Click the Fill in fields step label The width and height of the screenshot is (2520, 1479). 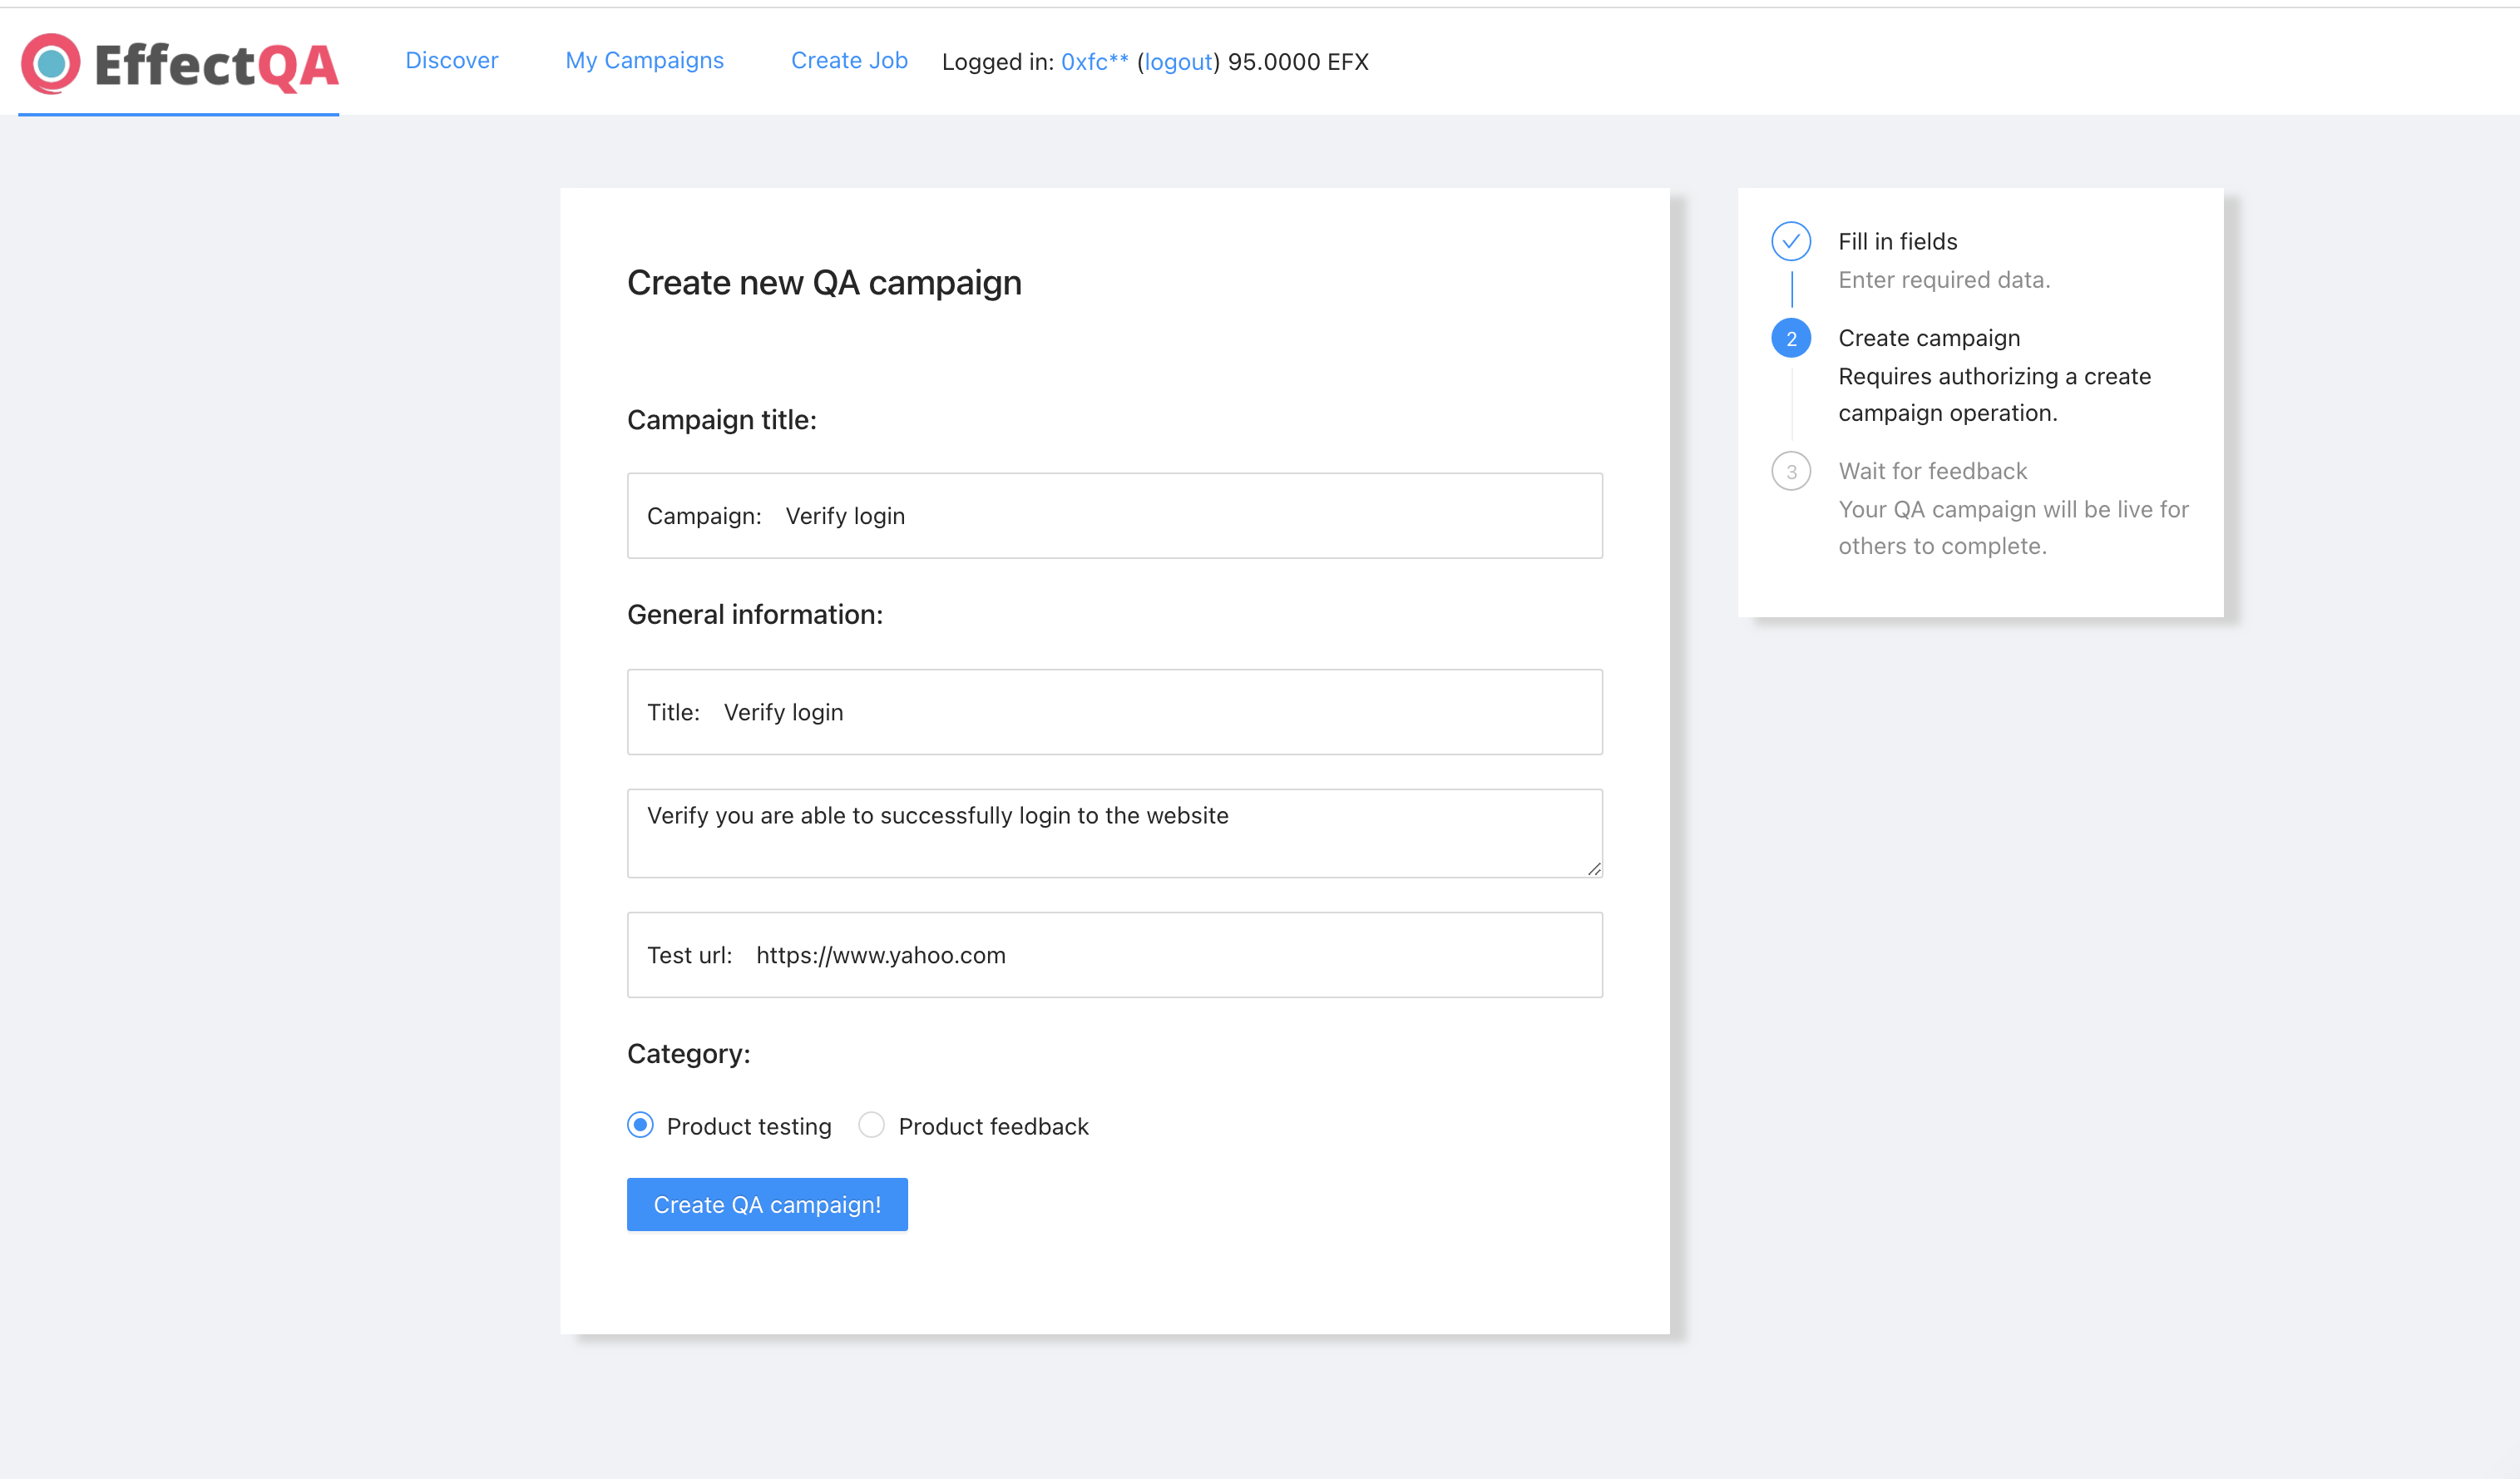pyautogui.click(x=1897, y=241)
